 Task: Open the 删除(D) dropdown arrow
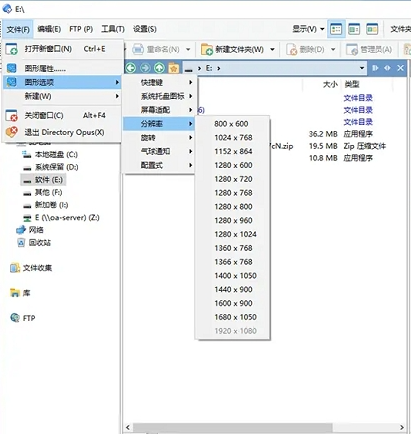pos(333,50)
